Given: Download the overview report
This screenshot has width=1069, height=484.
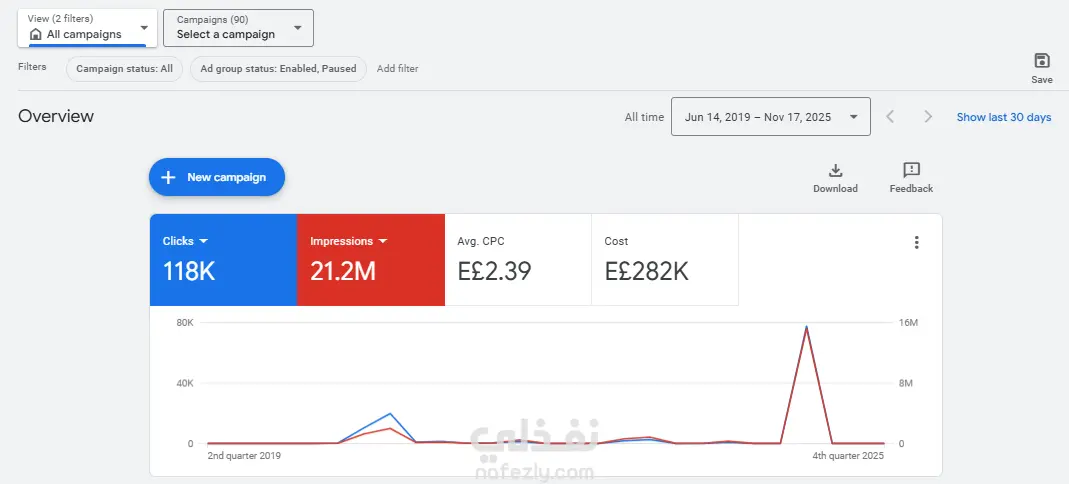Looking at the screenshot, I should [x=836, y=171].
